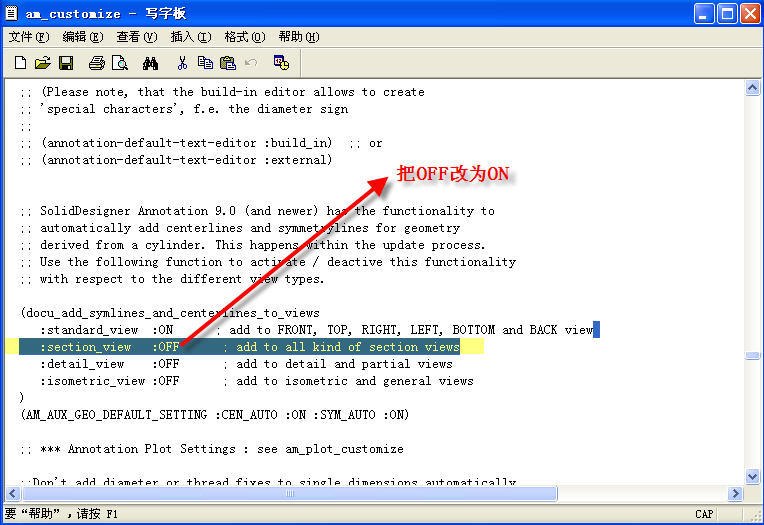Viewport: 764px width, 525px height.
Task: Click the horizontal scrollbar right arrow
Action: [x=735, y=494]
